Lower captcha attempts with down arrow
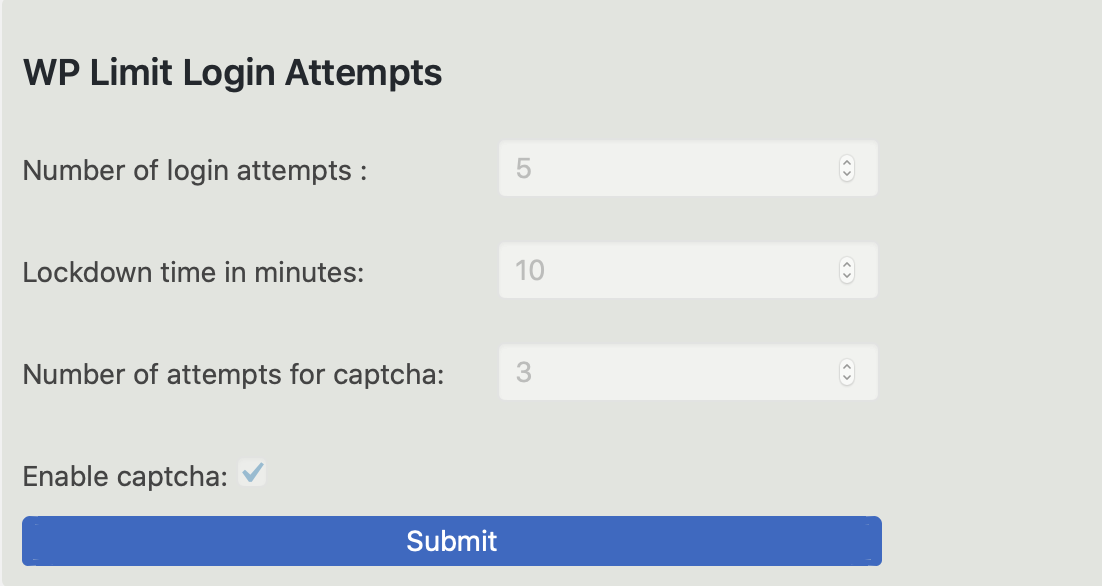Screen dimensions: 1102x586 (847, 378)
